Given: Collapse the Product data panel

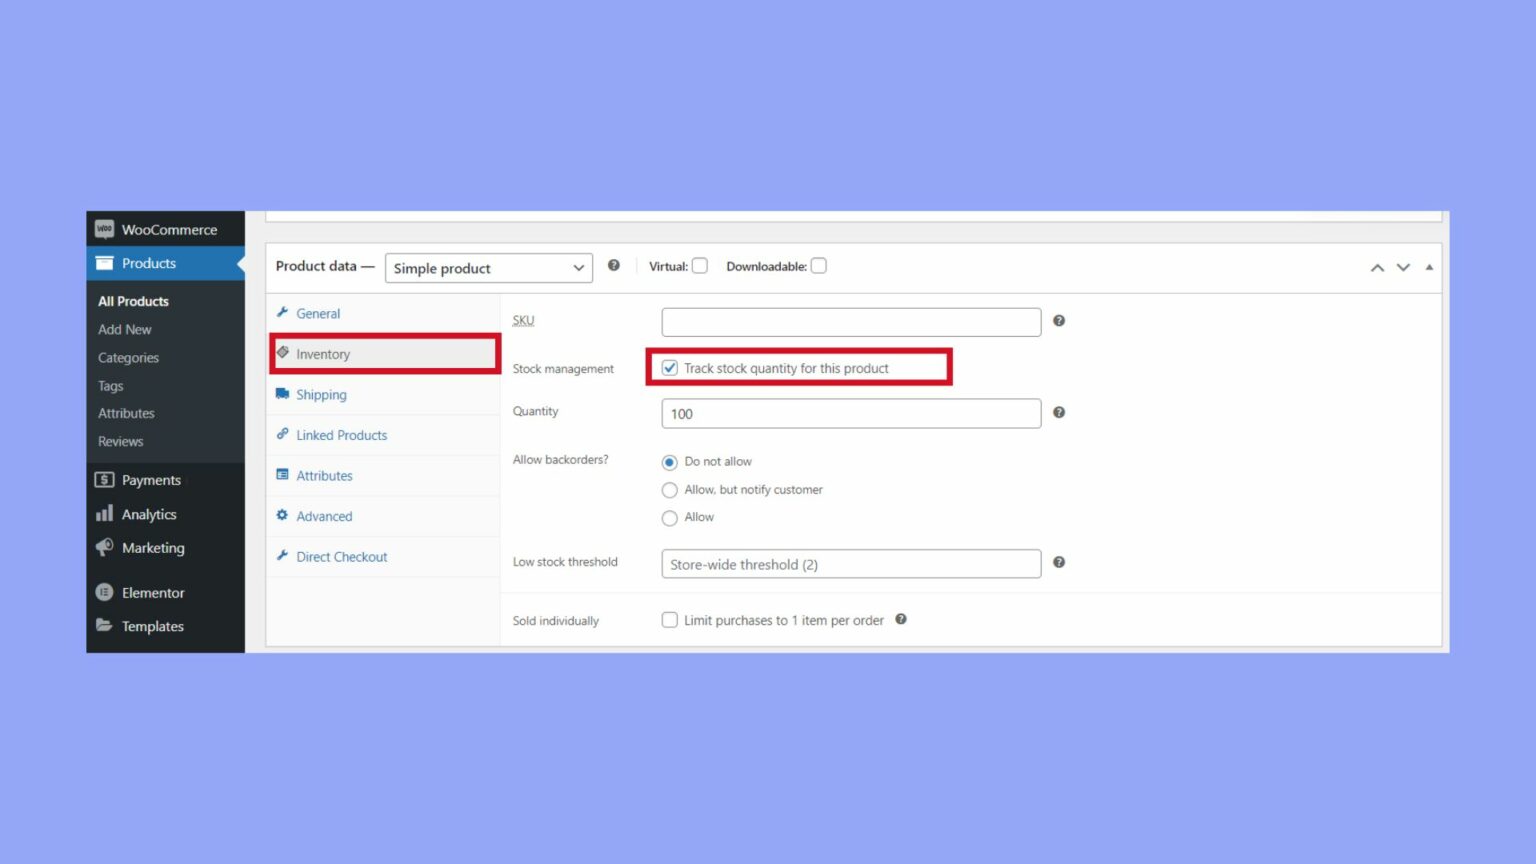Looking at the screenshot, I should (x=1429, y=267).
